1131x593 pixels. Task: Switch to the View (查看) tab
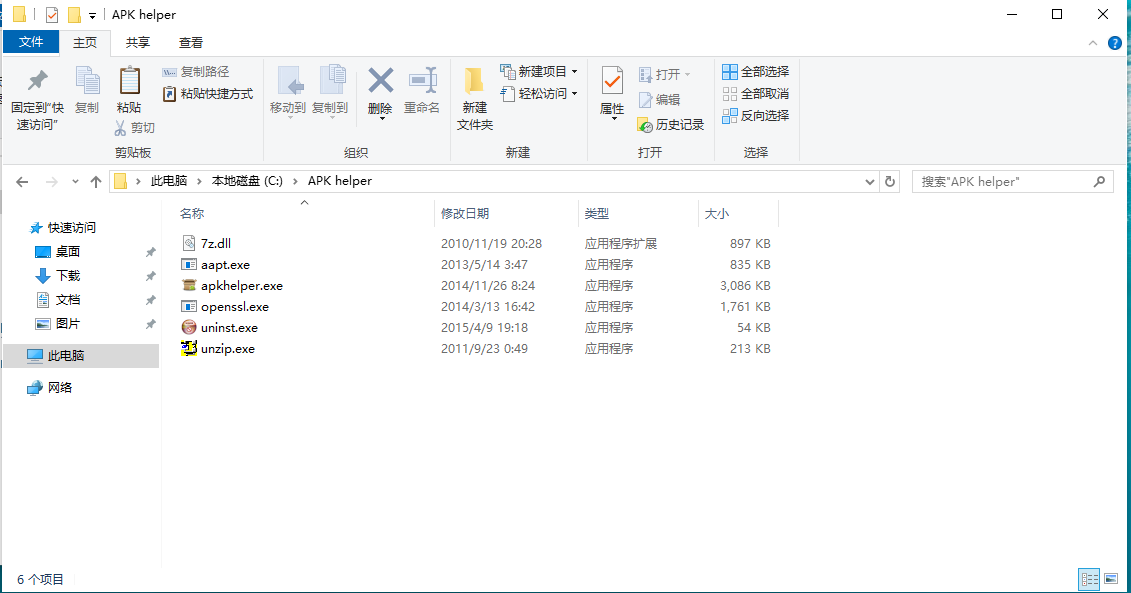pos(191,43)
